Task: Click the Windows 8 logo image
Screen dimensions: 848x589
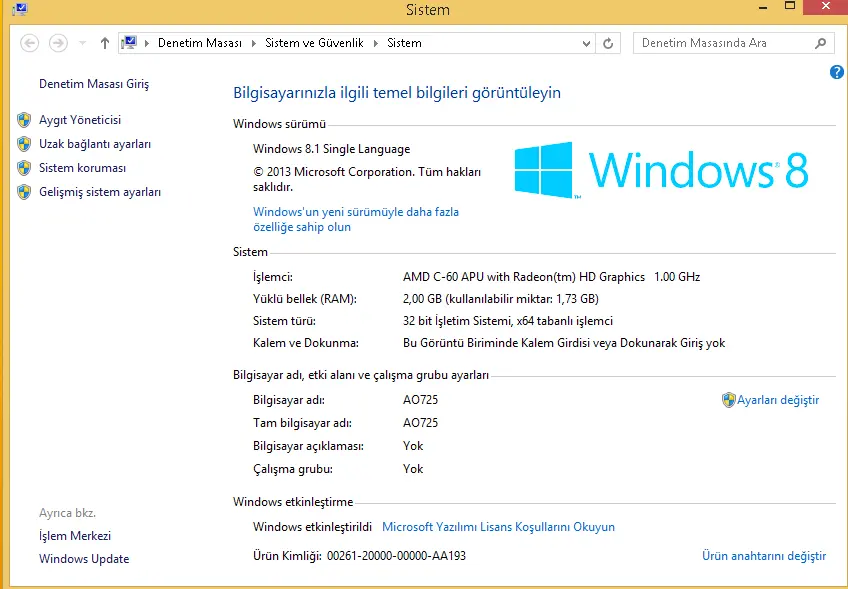Action: click(661, 170)
